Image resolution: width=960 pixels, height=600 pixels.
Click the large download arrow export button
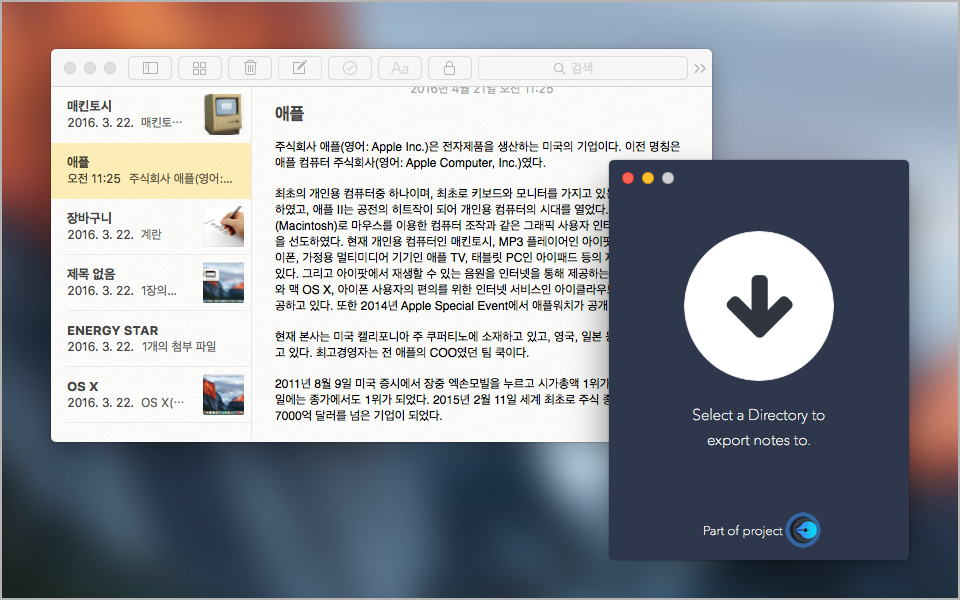pos(759,306)
